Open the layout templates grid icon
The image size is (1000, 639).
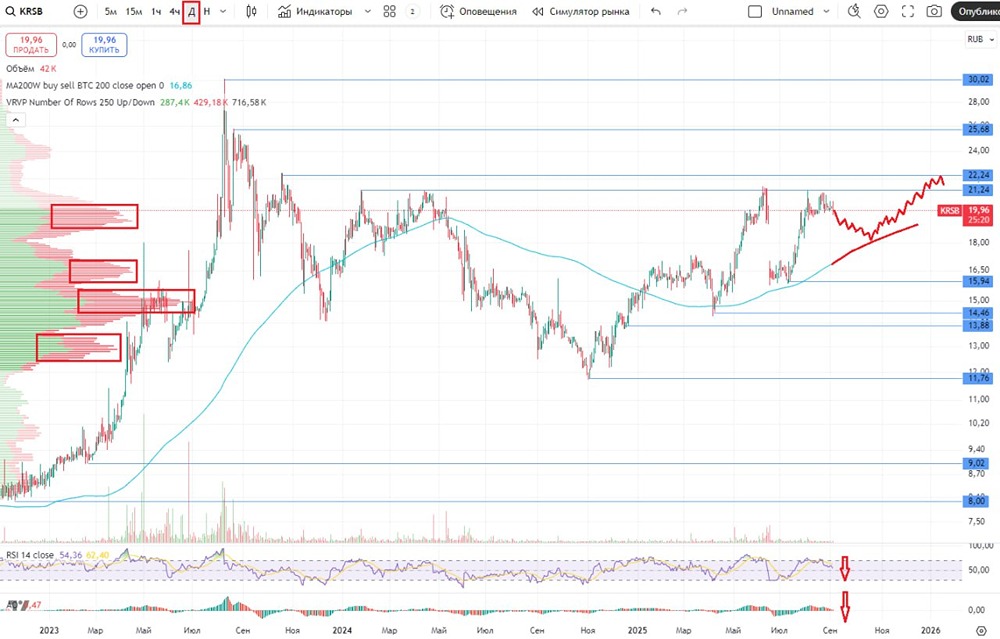390,11
